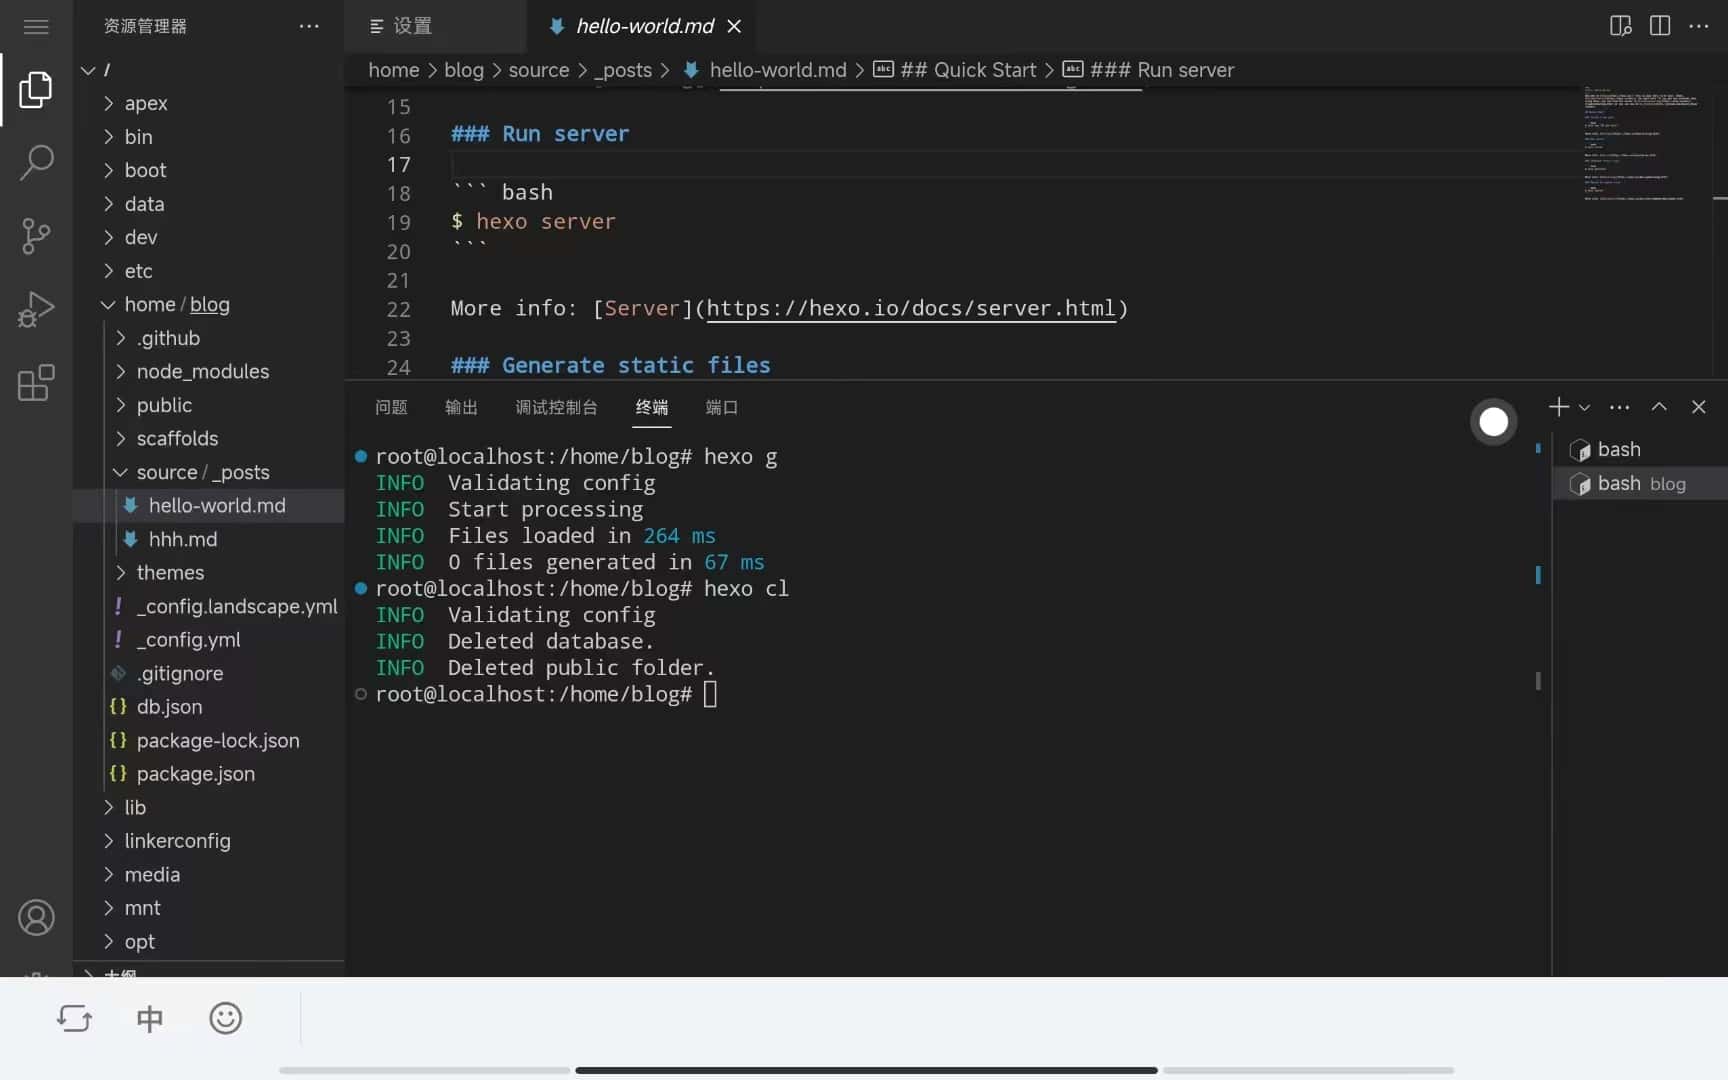Screen dimensions: 1728x1080
Task: Click the hamburger menu icon
Action: 36,26
